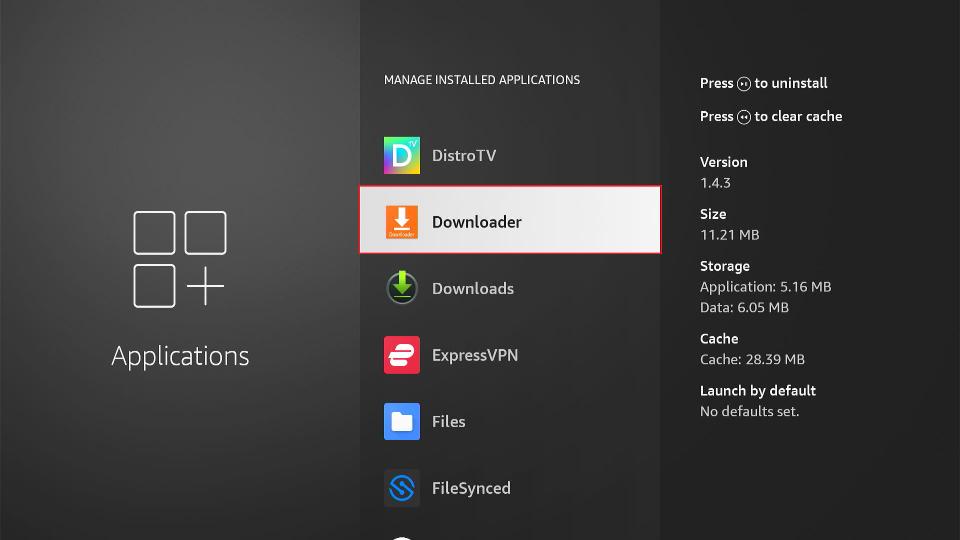Click the Applications title label
This screenshot has width=960, height=540.
(x=180, y=356)
